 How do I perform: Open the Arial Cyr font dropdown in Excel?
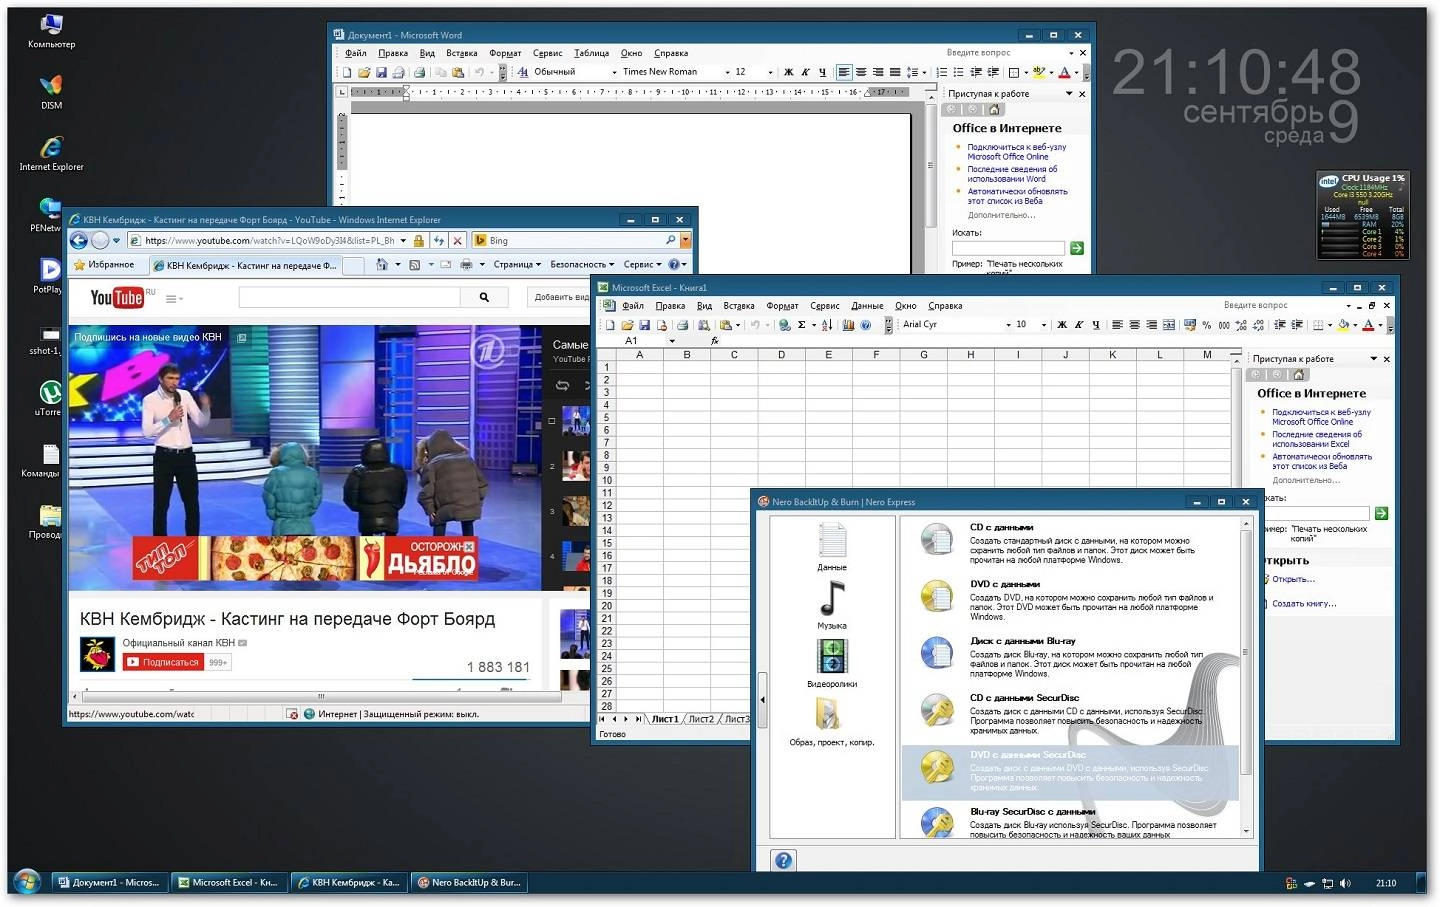point(1008,325)
